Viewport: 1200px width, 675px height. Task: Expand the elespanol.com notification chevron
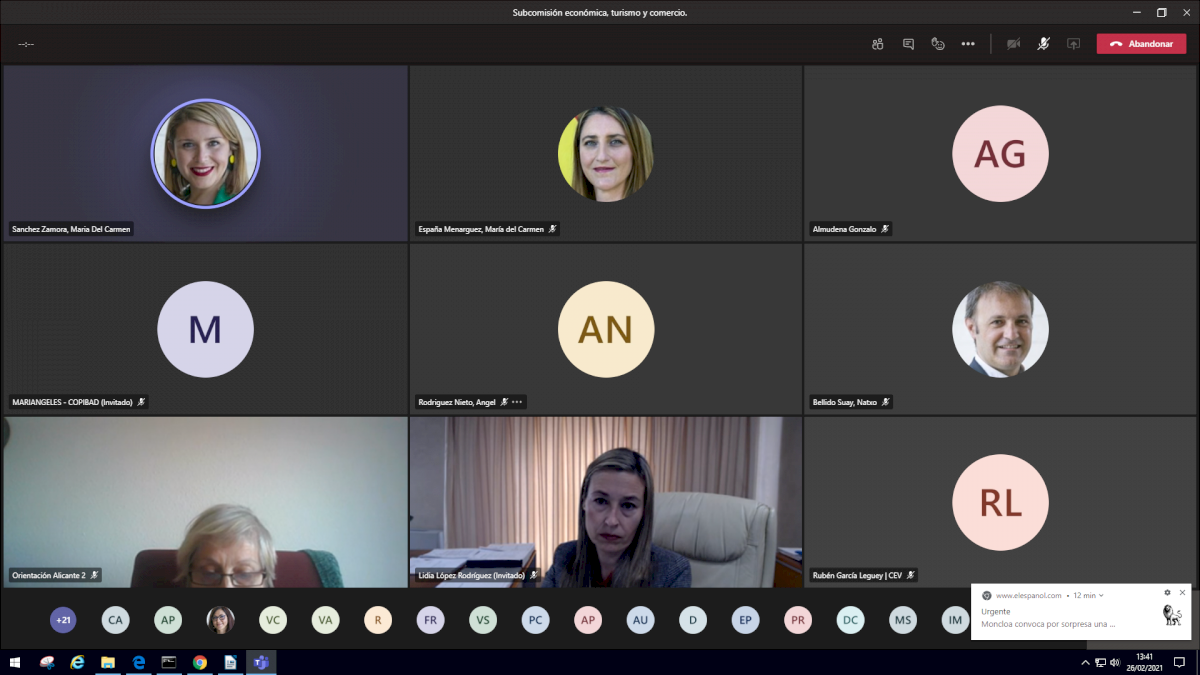coord(1101,595)
